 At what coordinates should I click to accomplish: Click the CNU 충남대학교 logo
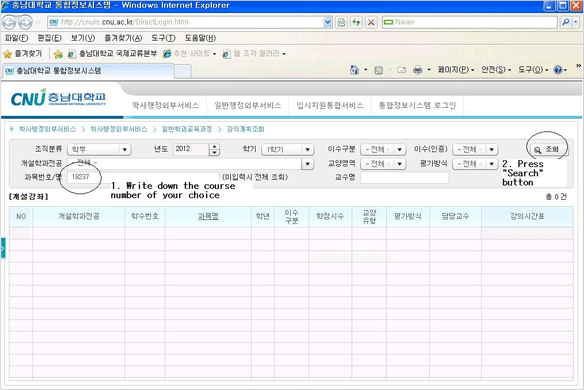coord(58,98)
